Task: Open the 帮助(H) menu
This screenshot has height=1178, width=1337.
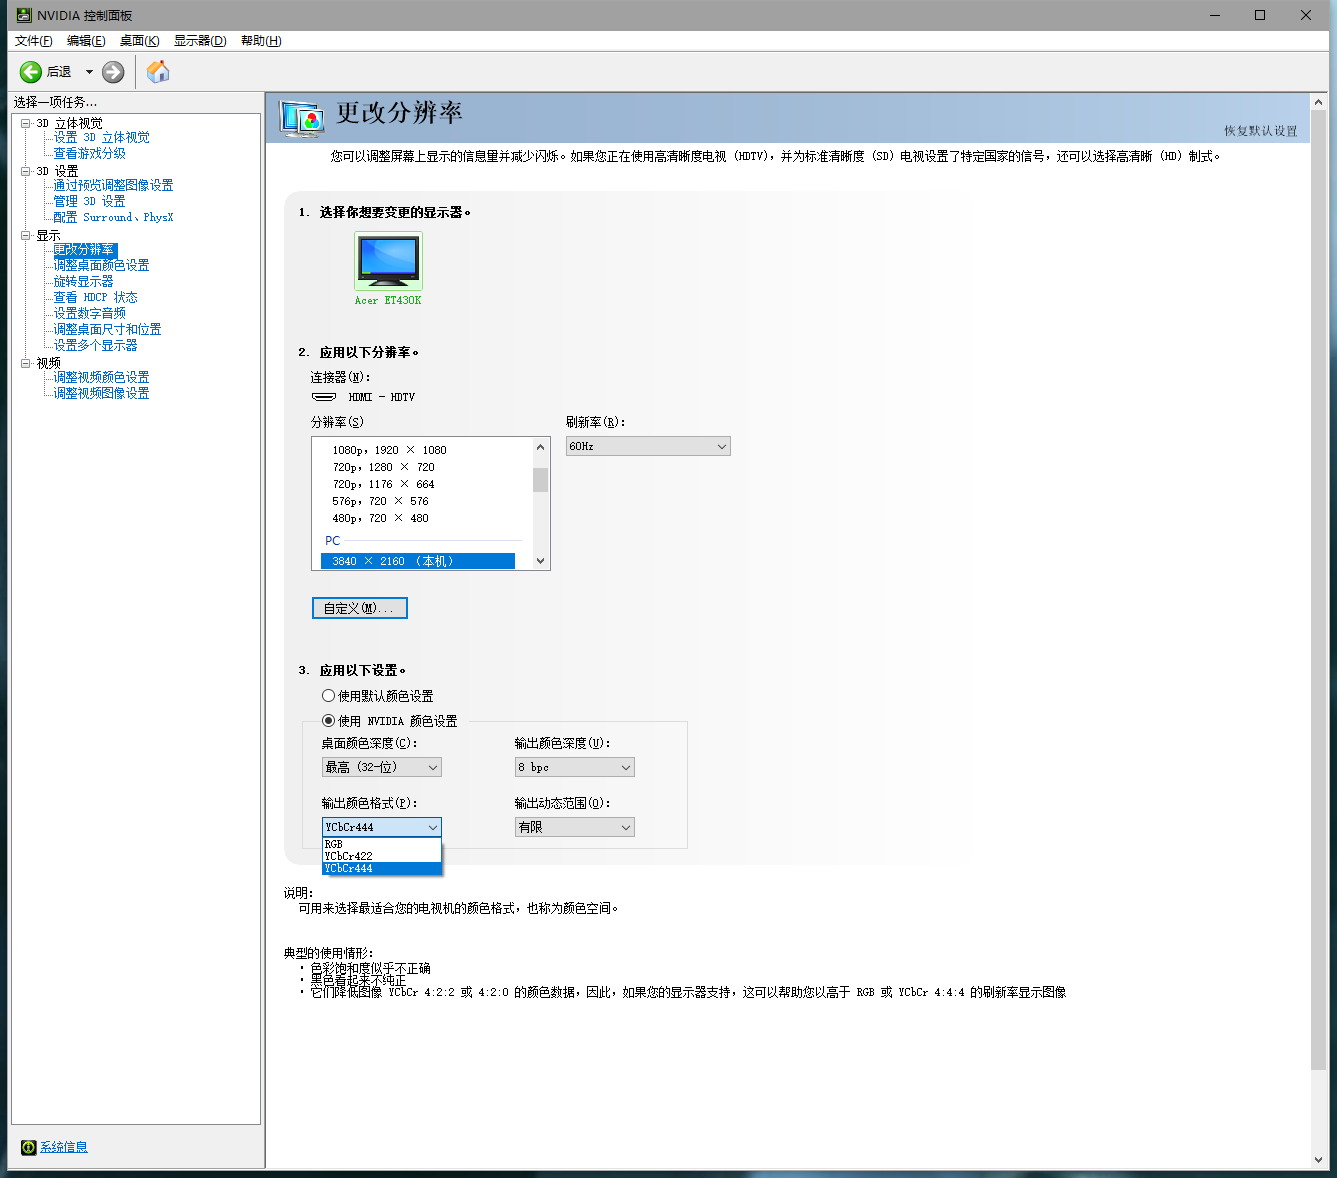Action: click(261, 41)
